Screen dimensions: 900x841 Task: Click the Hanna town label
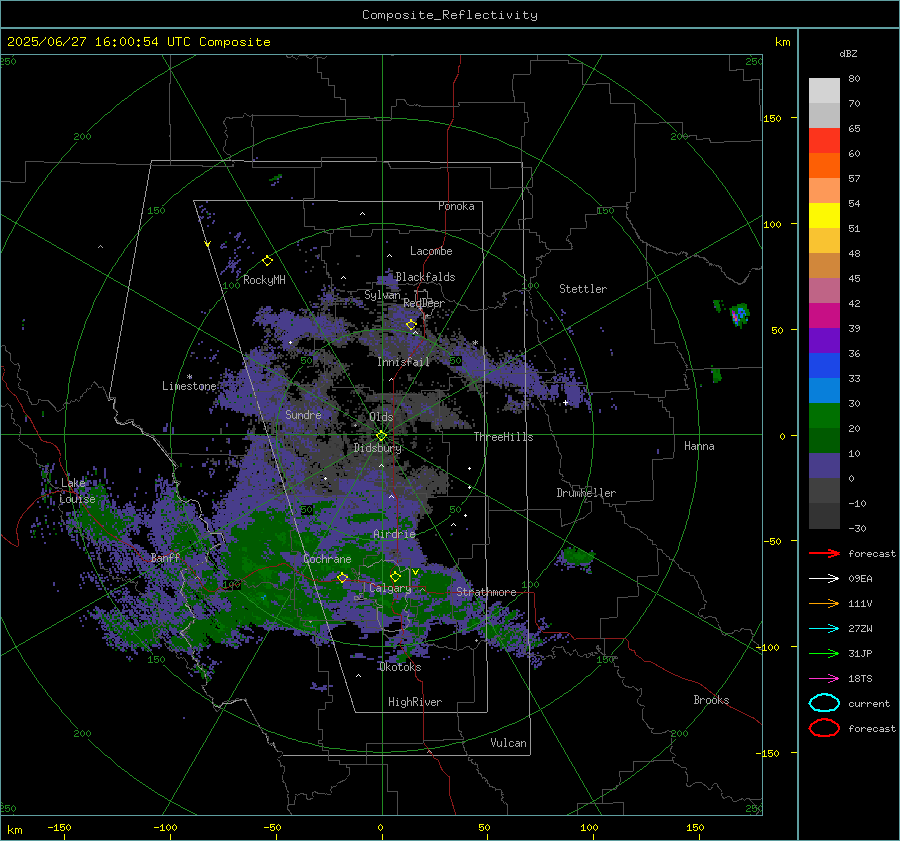click(699, 446)
